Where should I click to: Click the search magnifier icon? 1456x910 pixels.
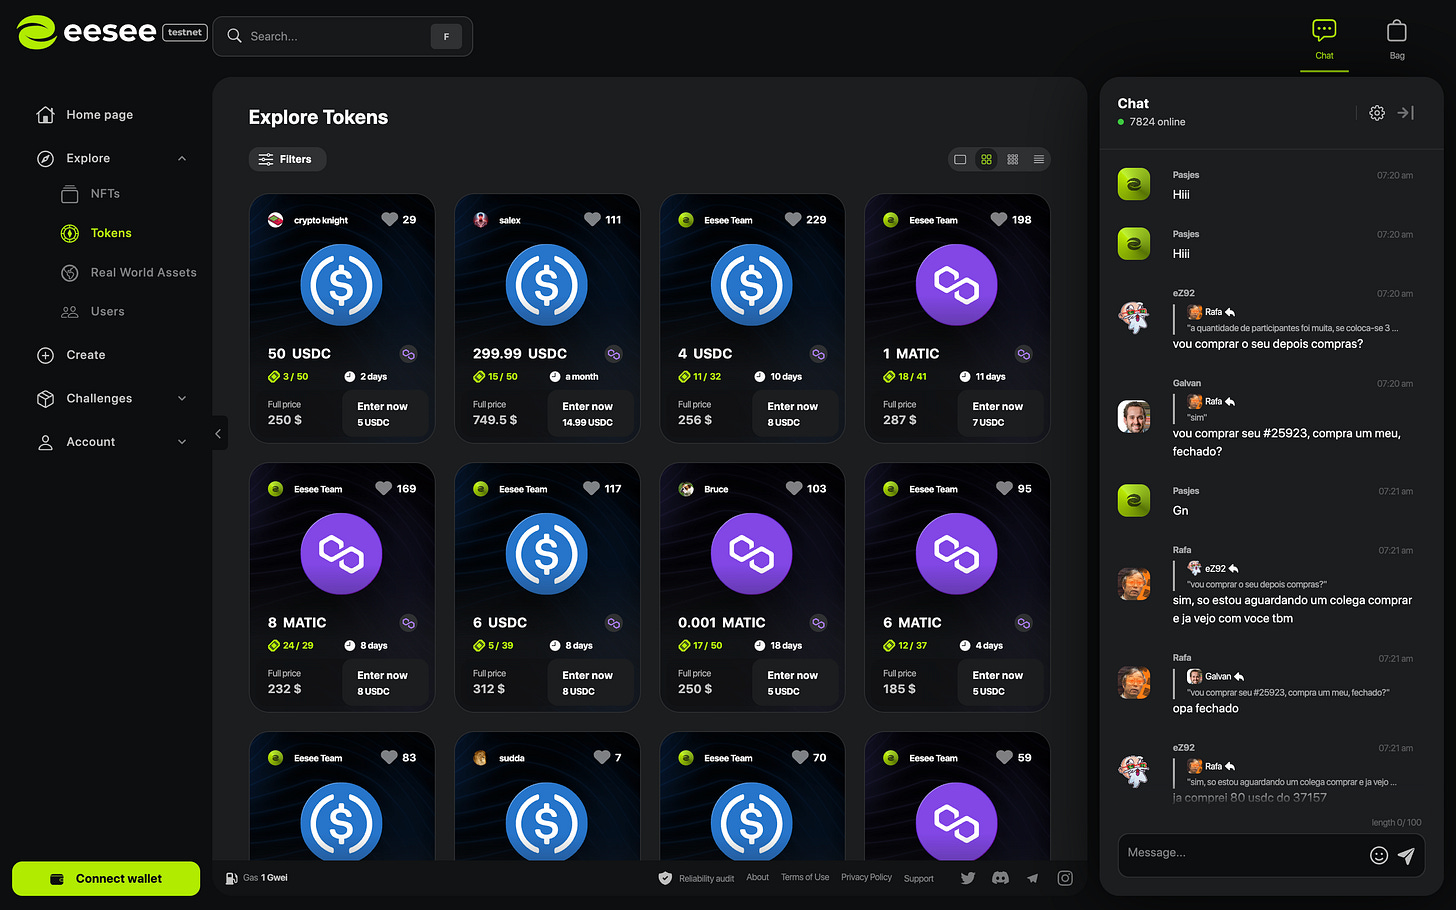235,36
